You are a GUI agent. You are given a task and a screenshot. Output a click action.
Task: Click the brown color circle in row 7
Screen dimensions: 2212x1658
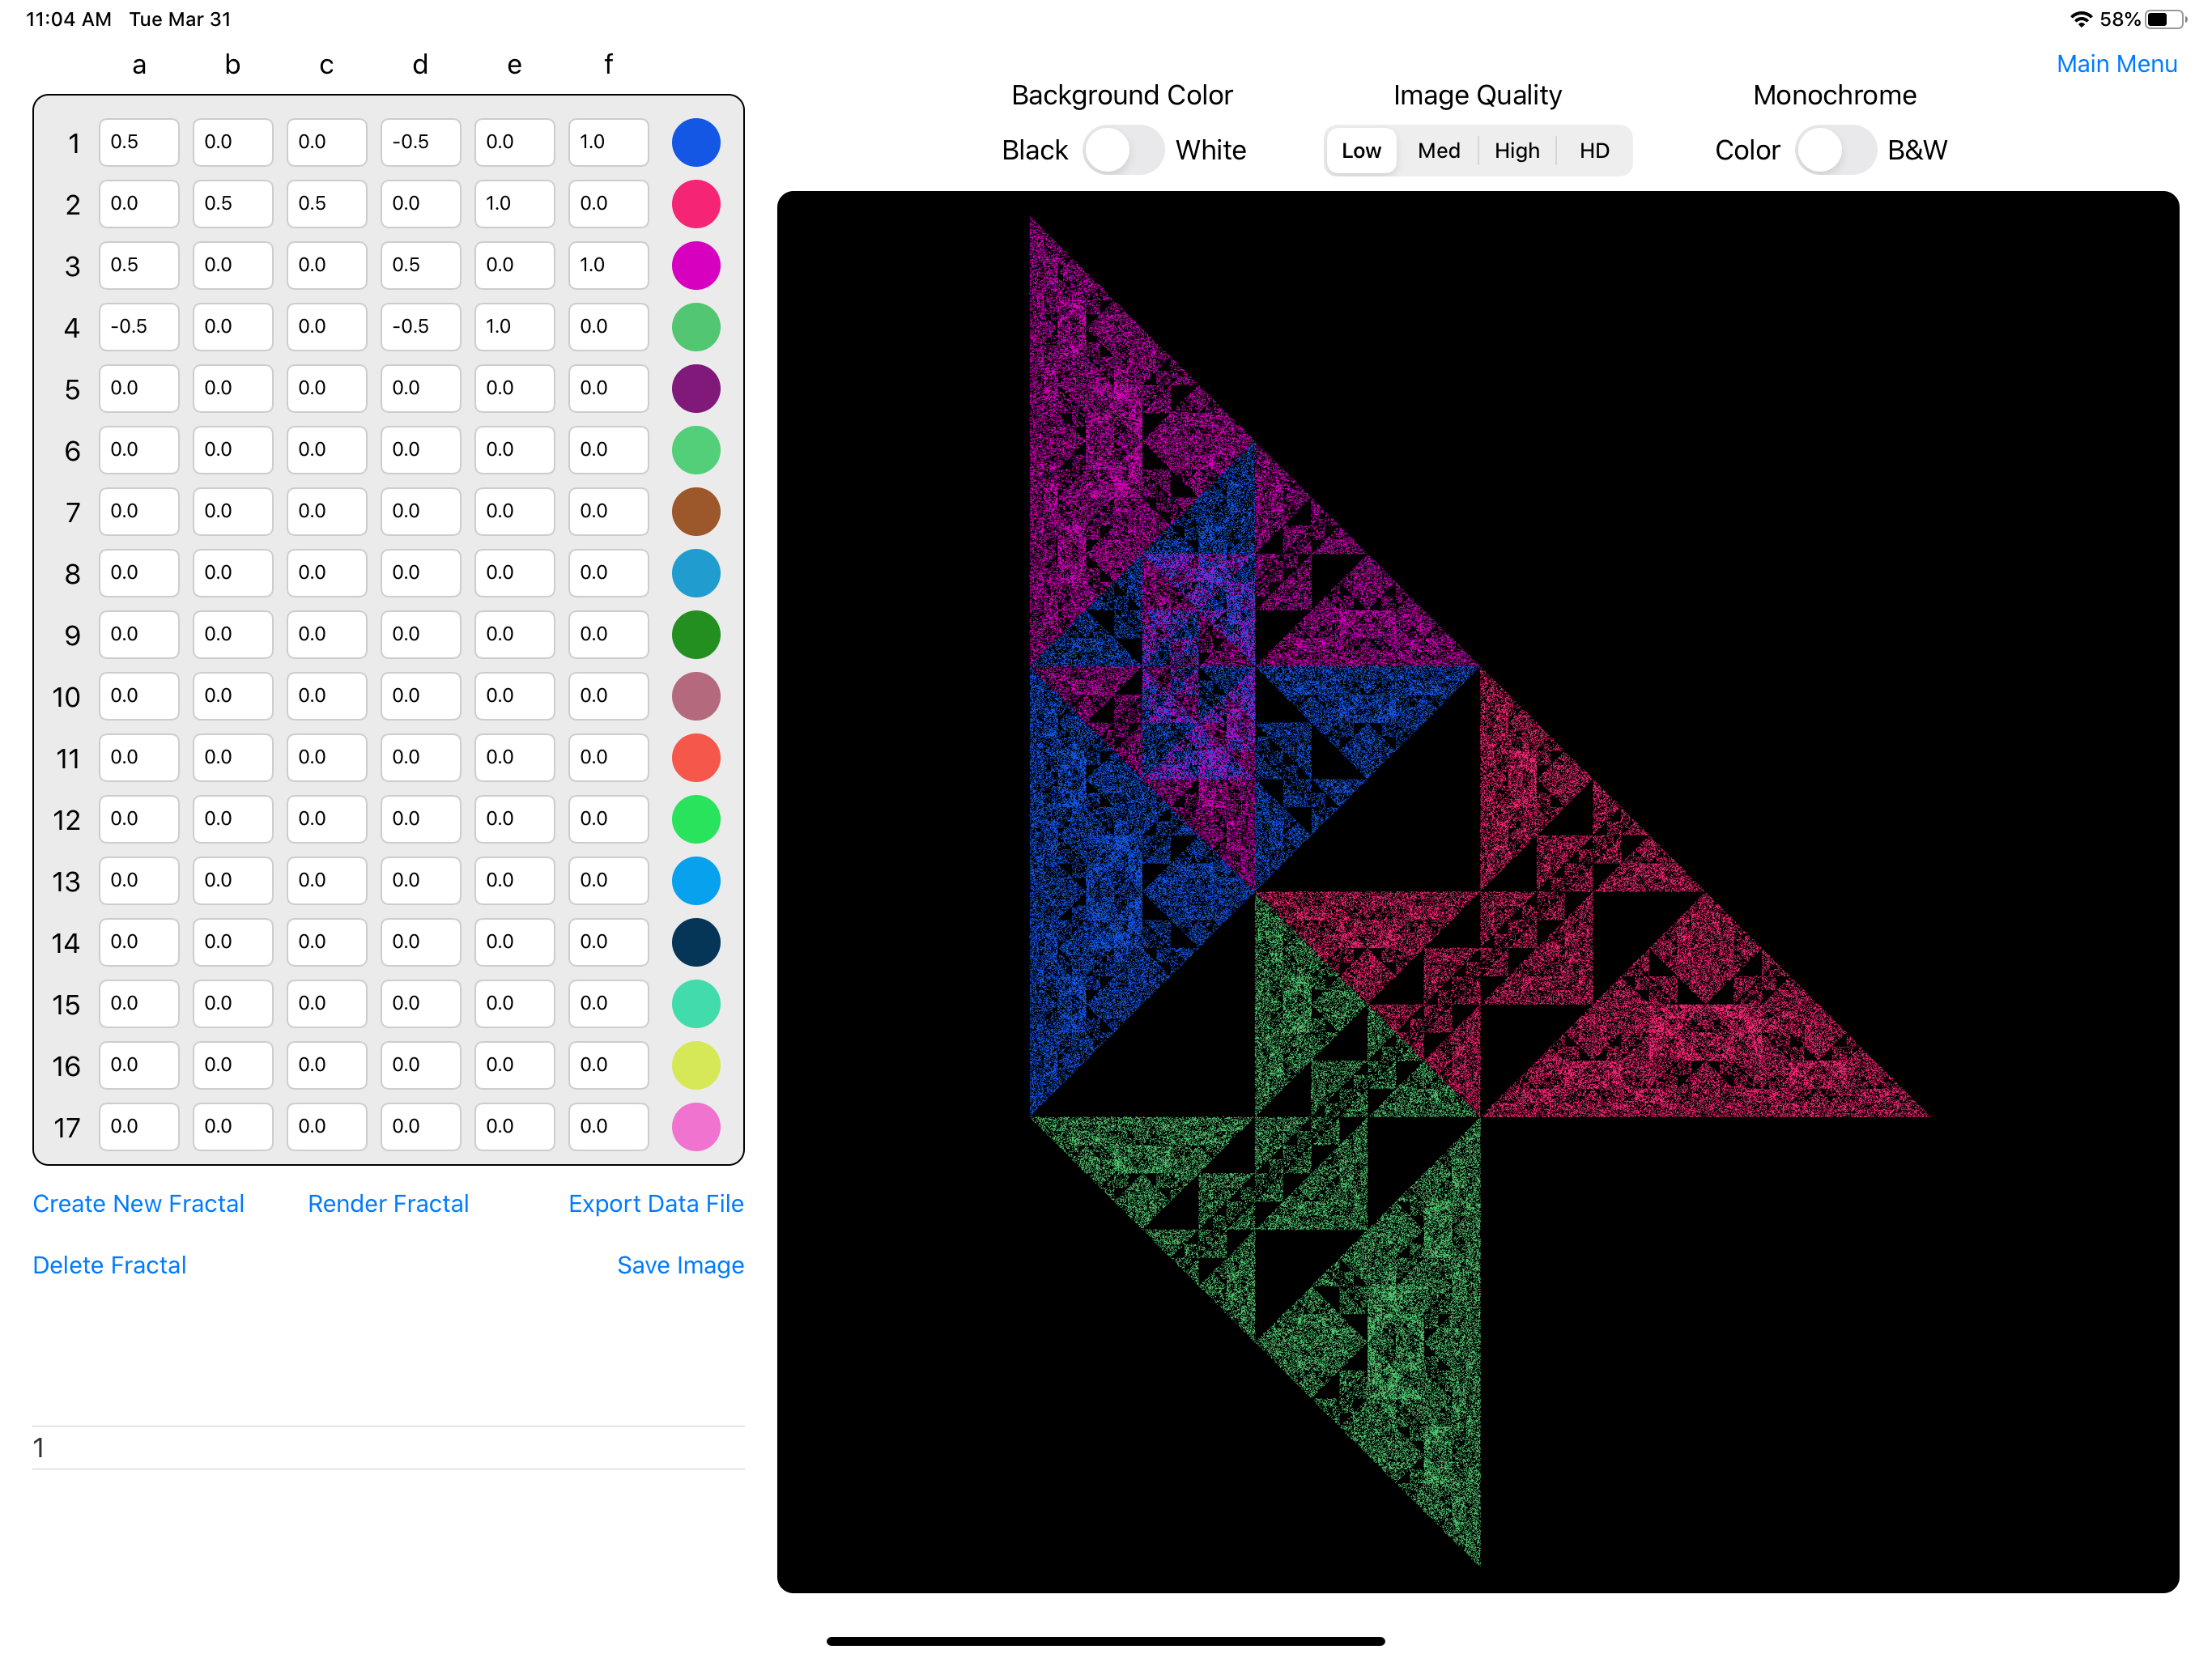click(x=695, y=511)
